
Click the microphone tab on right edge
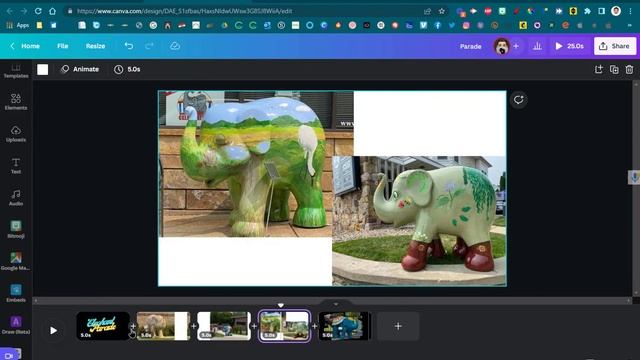[634, 177]
